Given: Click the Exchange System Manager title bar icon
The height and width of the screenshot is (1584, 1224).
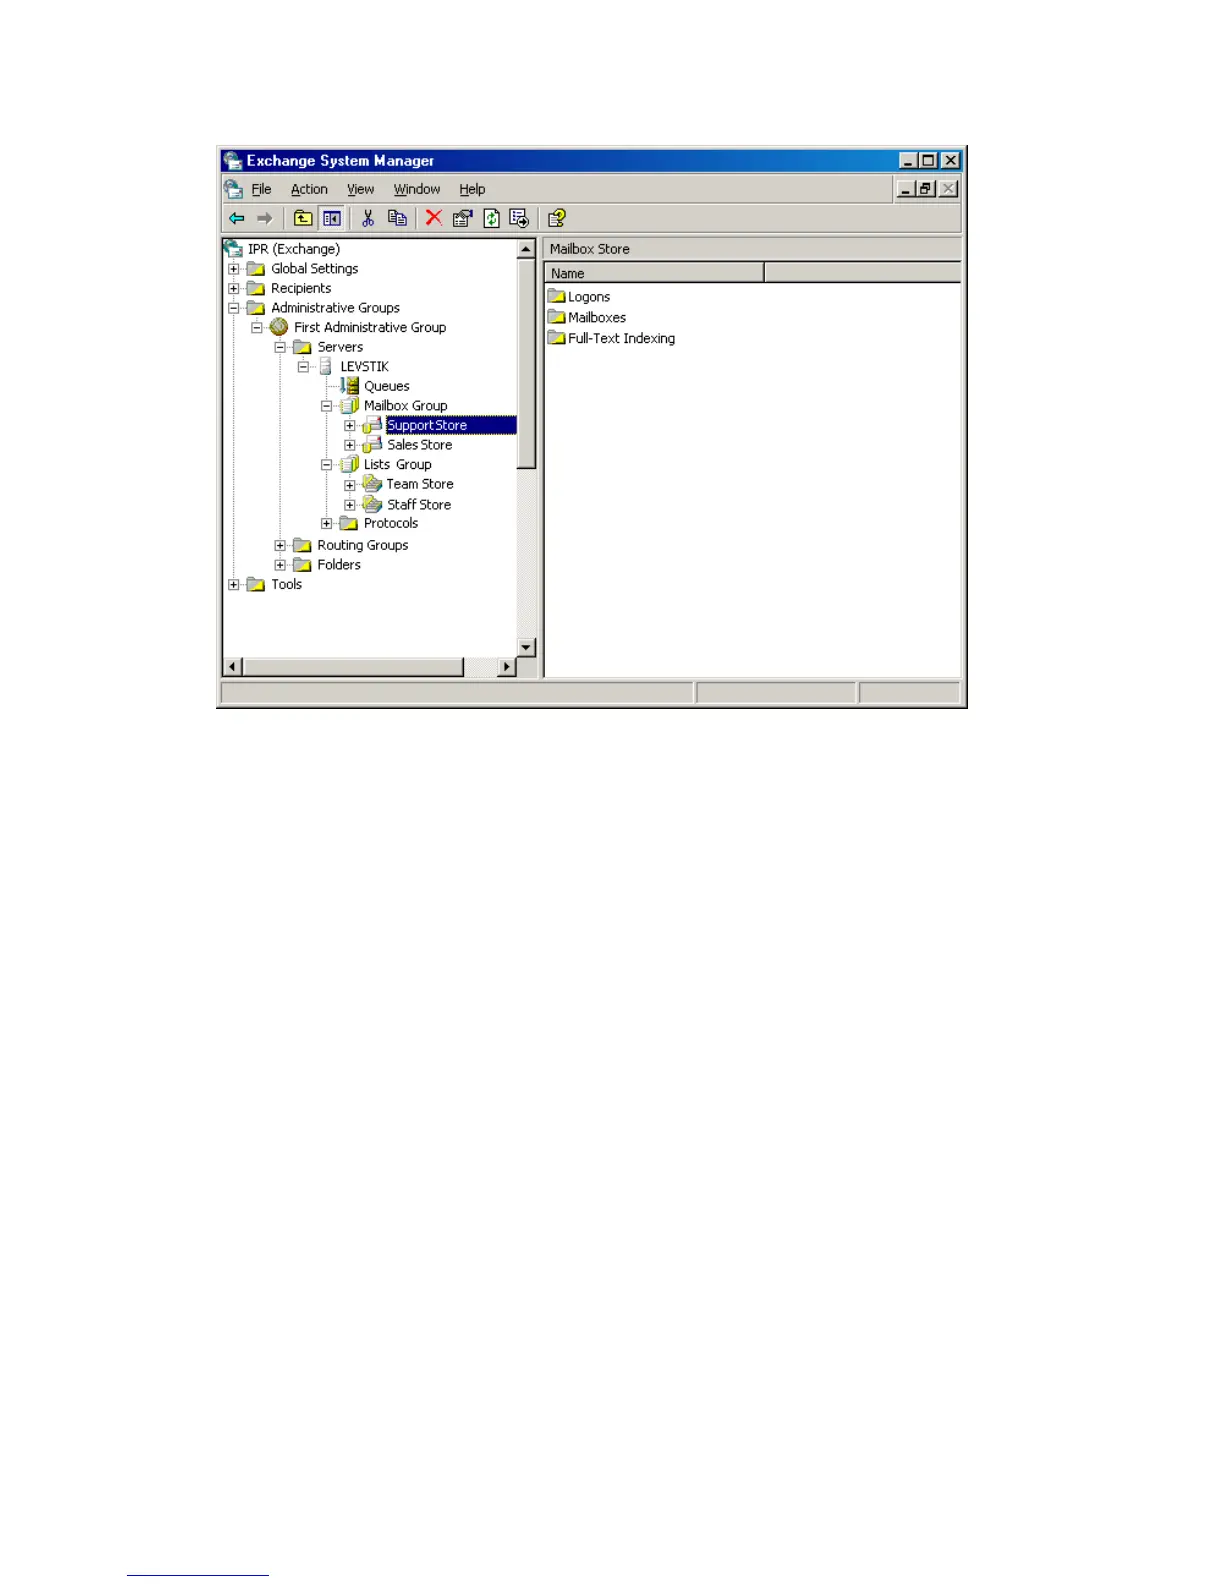Looking at the screenshot, I should point(233,161).
